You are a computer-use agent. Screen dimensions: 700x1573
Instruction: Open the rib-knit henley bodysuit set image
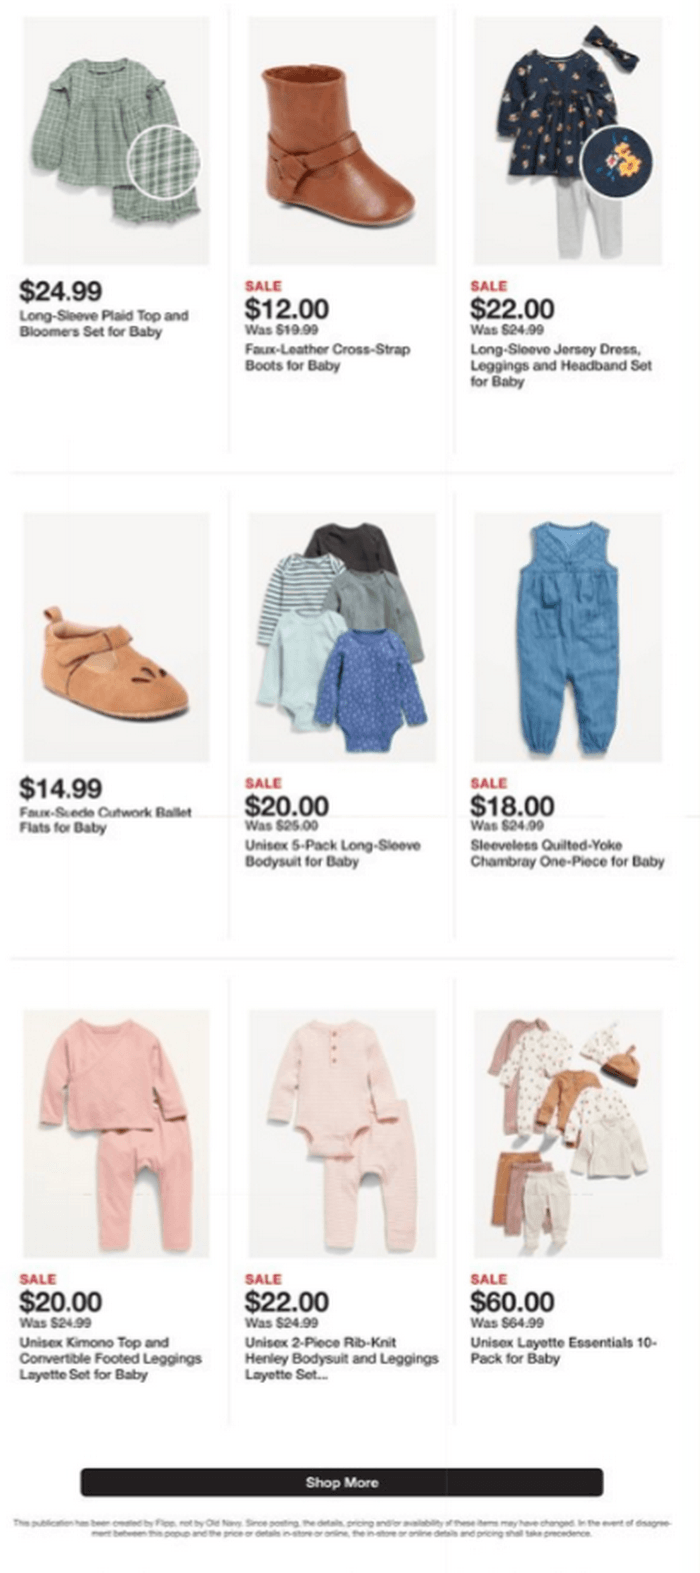[342, 1133]
